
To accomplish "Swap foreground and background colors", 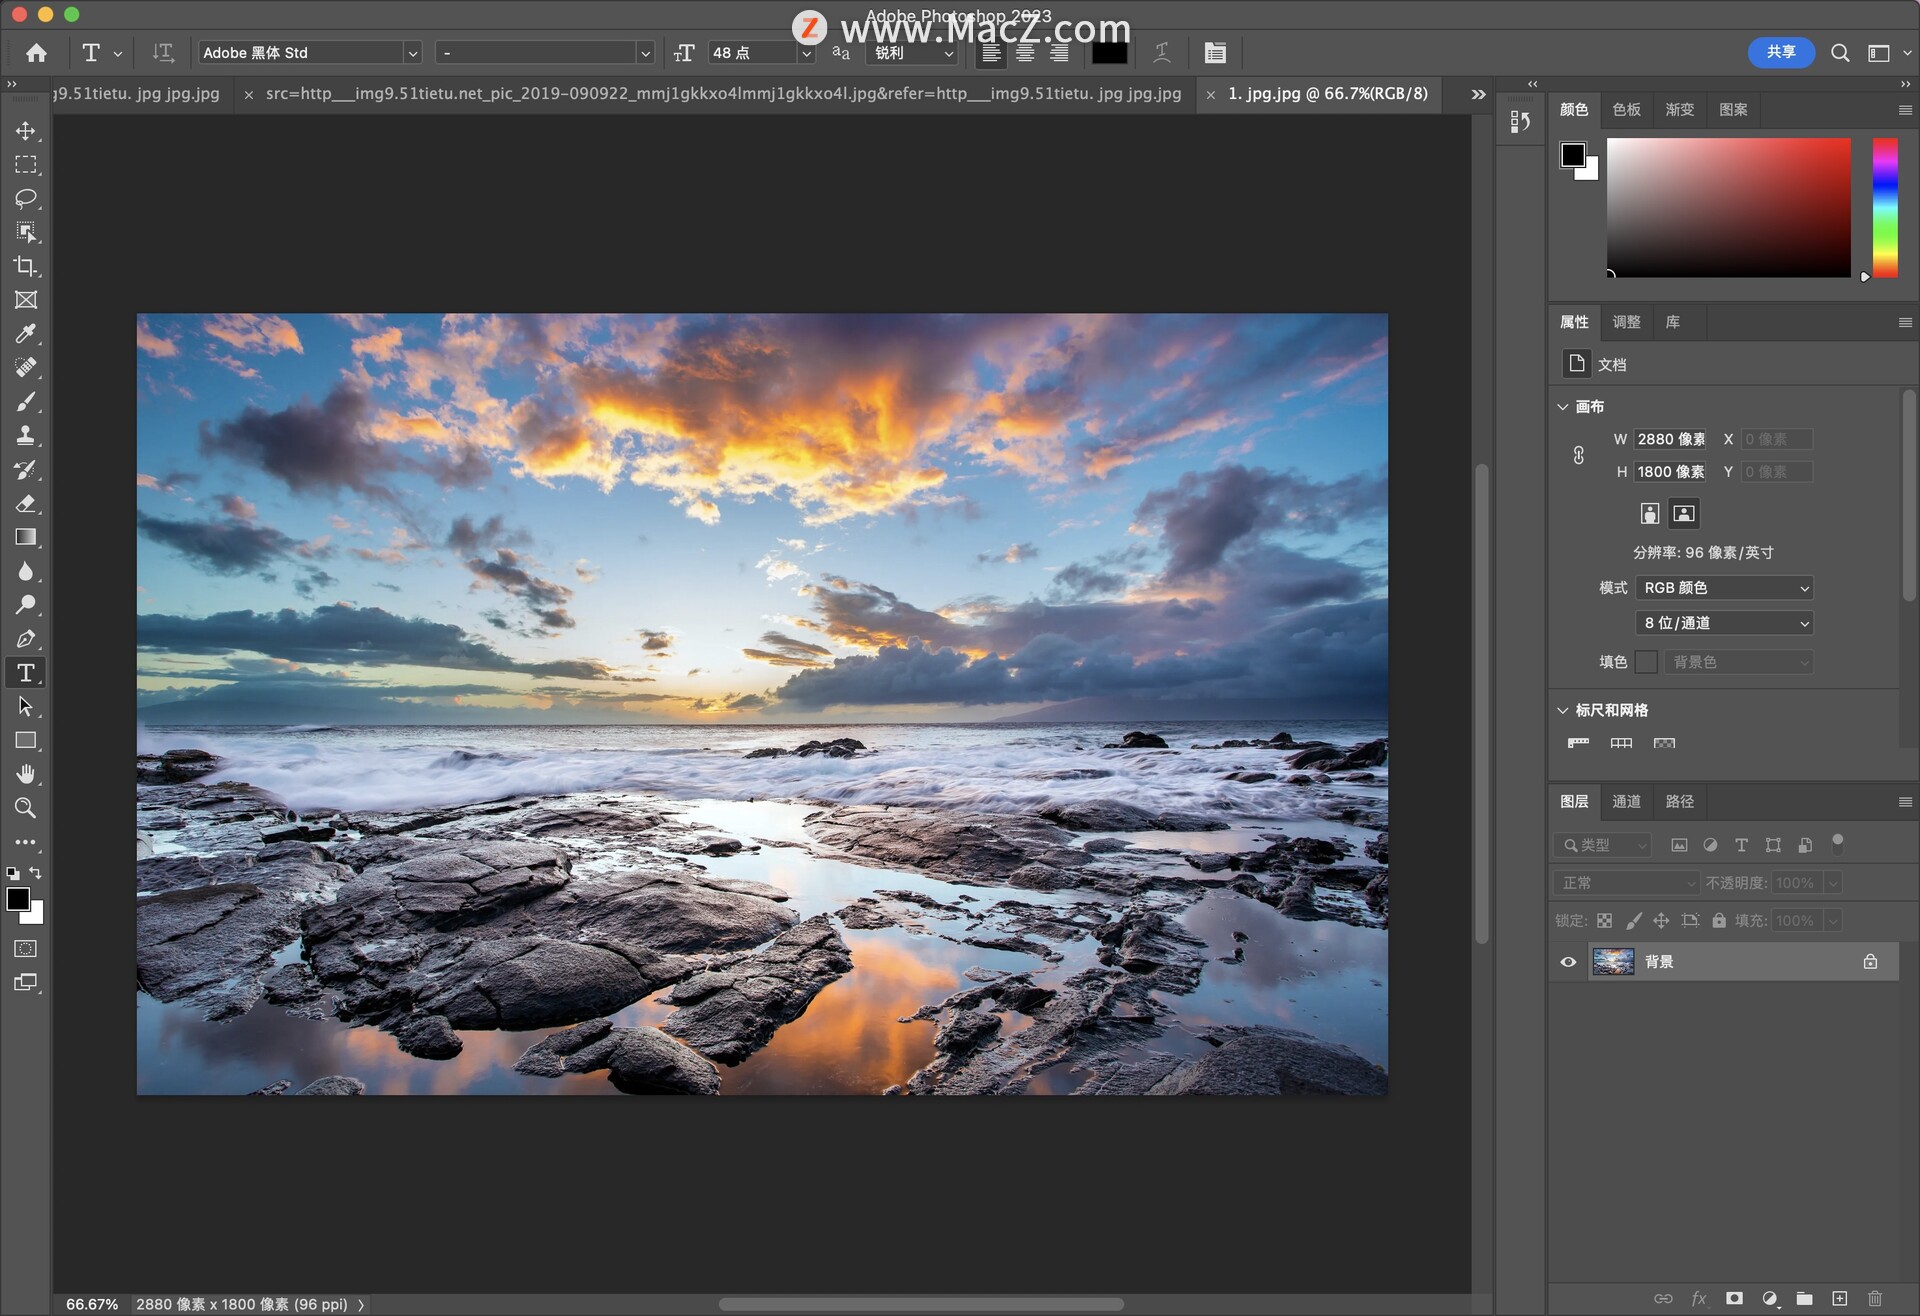I will point(36,873).
